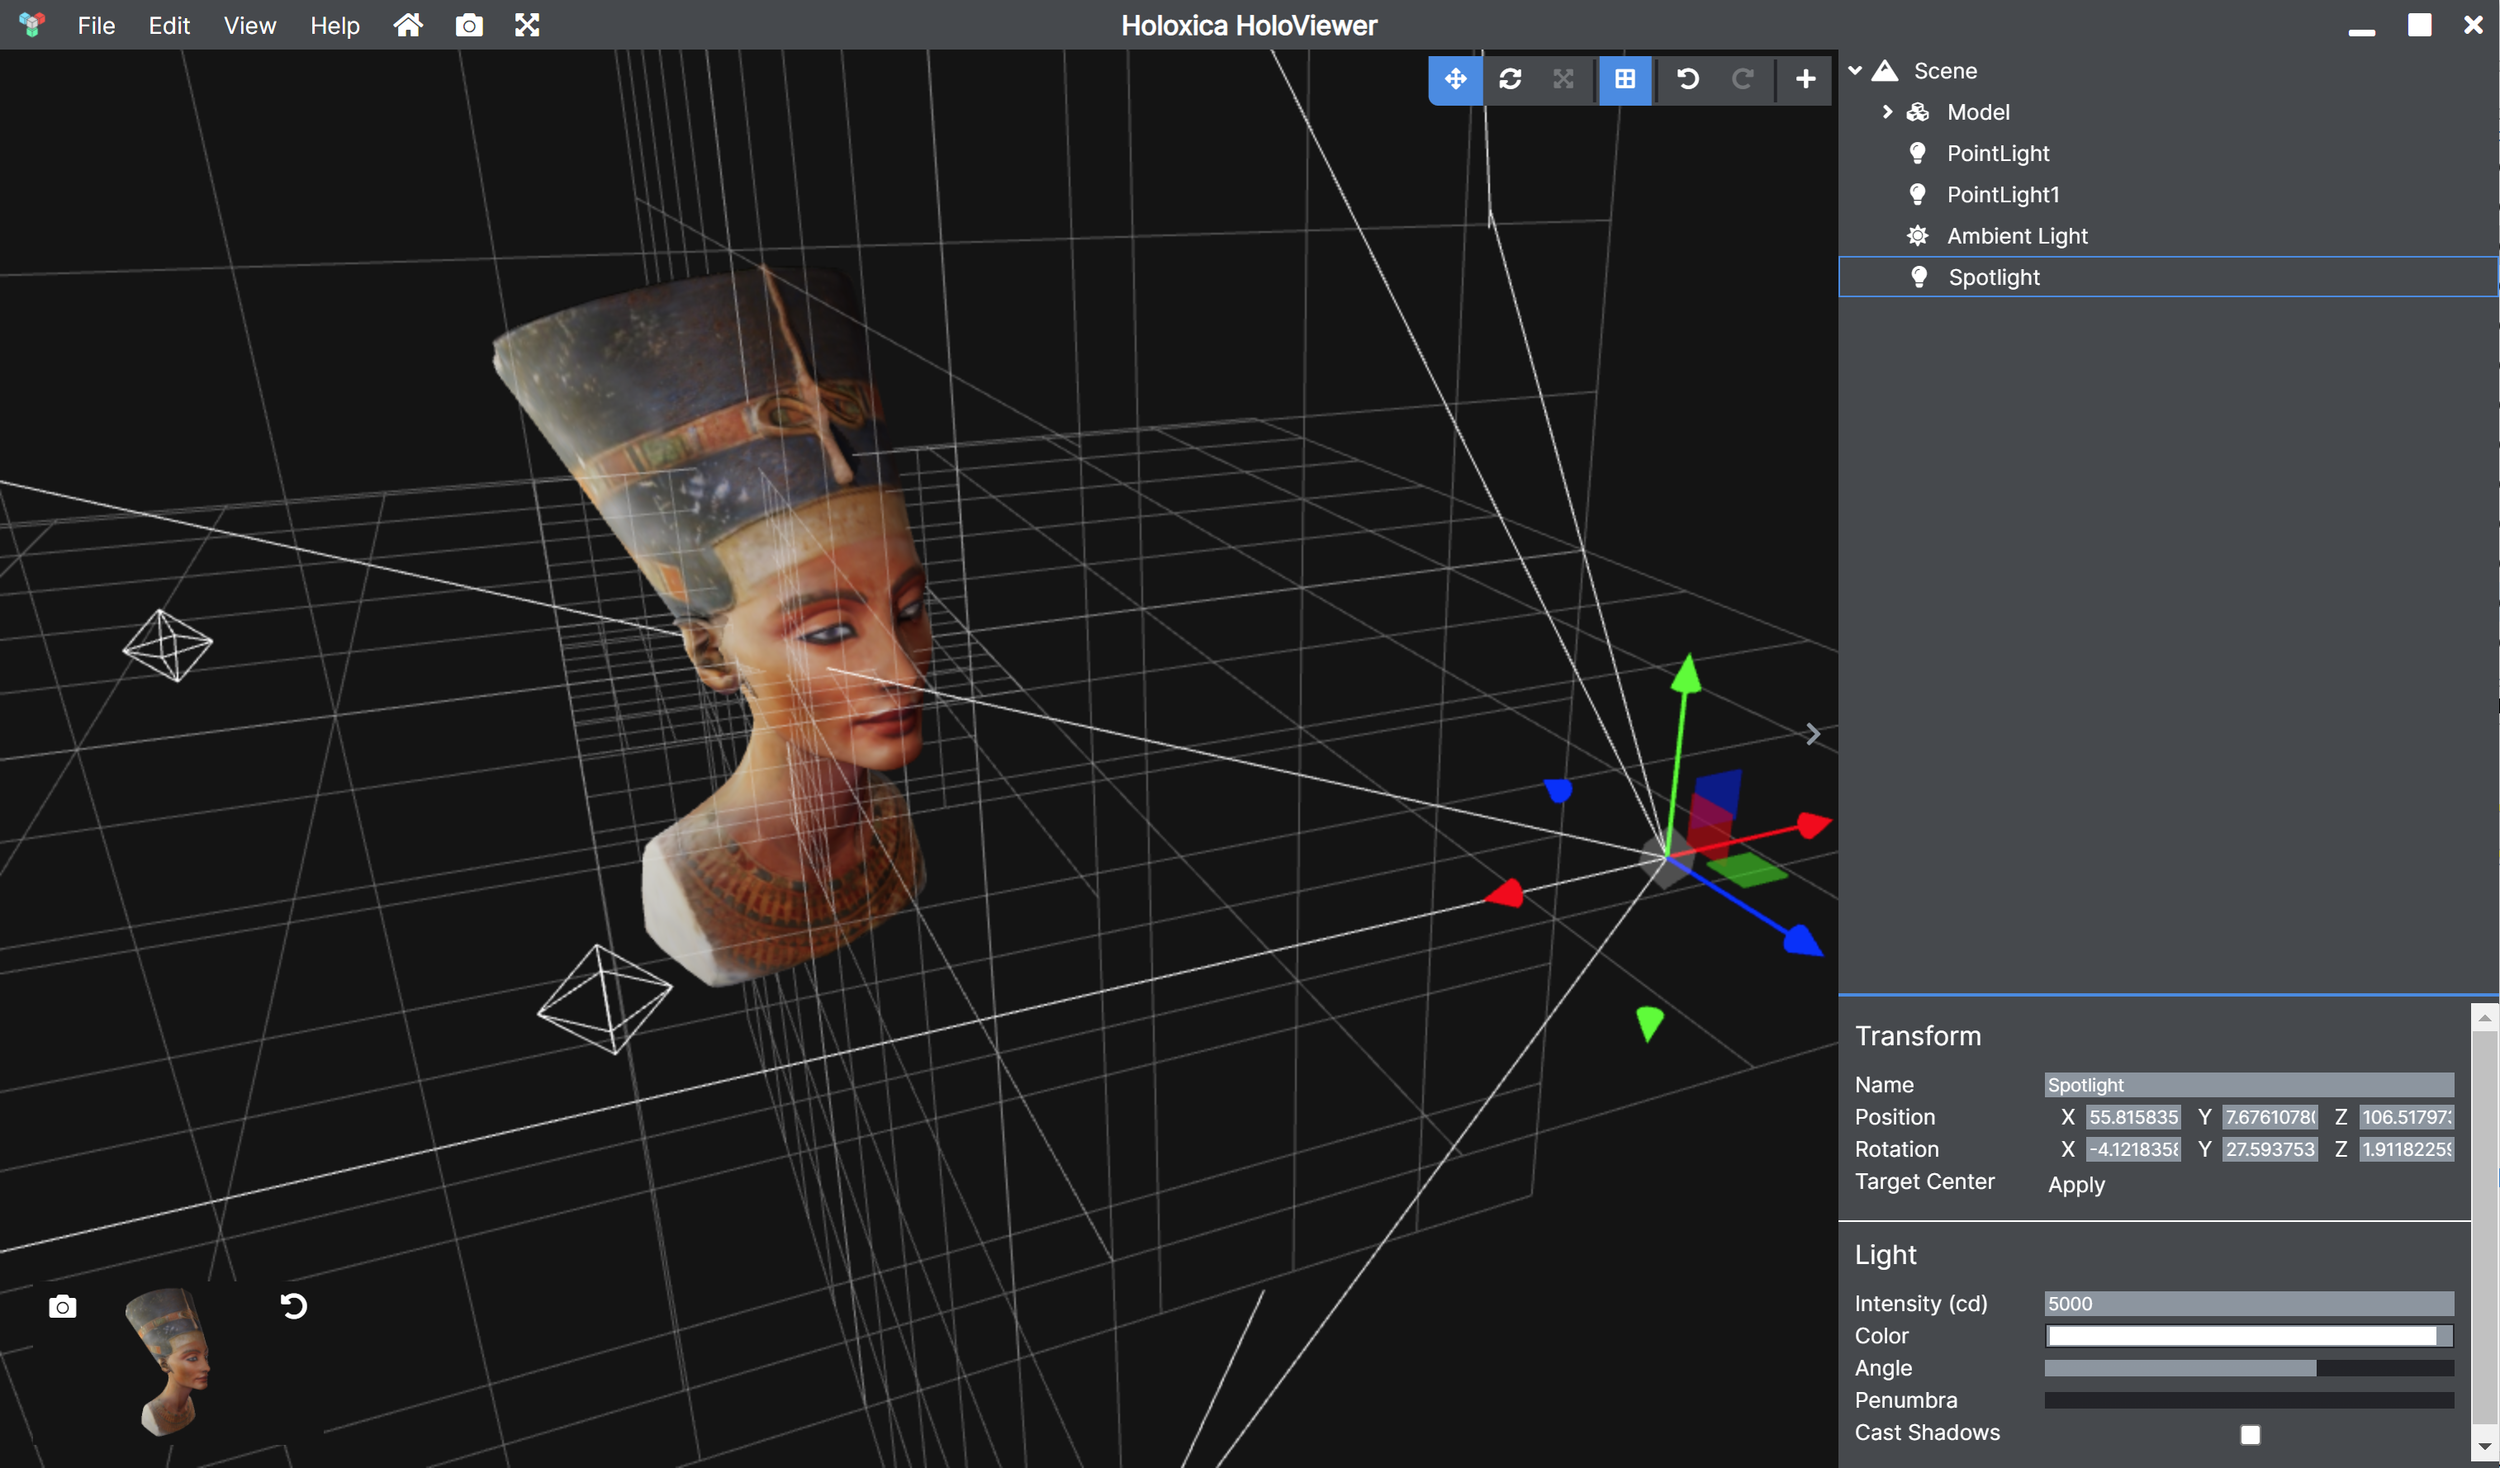The image size is (2500, 1468).
Task: Click the camera screenshot icon in menu bar
Action: (469, 25)
